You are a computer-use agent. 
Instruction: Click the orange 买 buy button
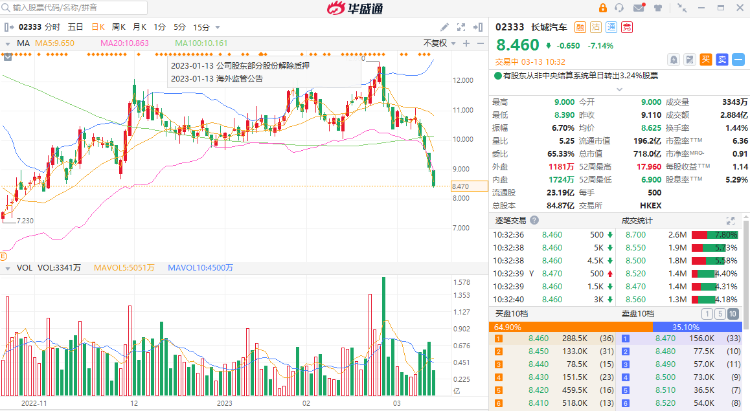(x=706, y=60)
